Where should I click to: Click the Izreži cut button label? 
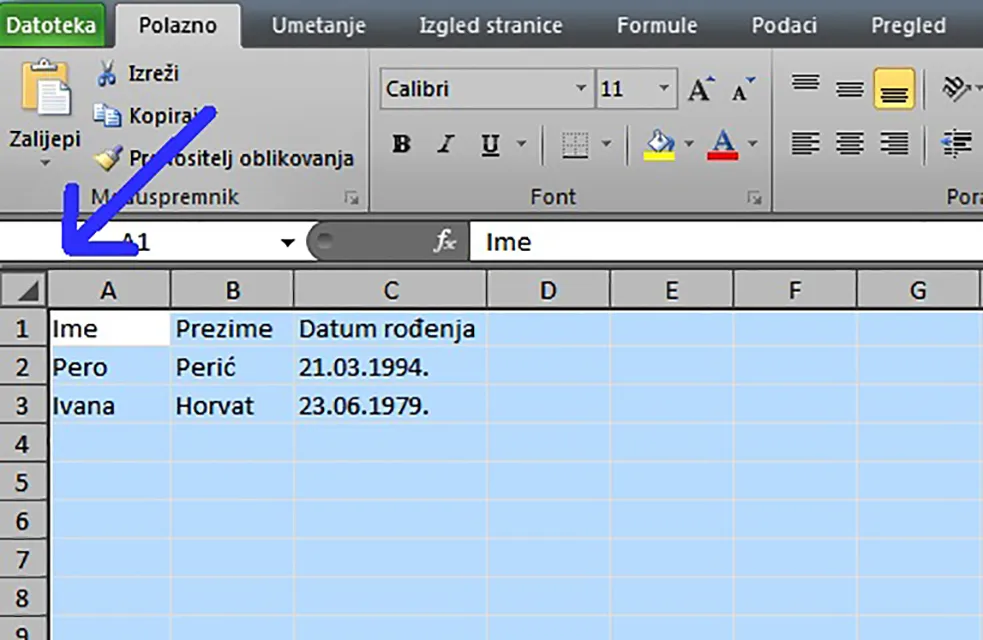point(154,73)
